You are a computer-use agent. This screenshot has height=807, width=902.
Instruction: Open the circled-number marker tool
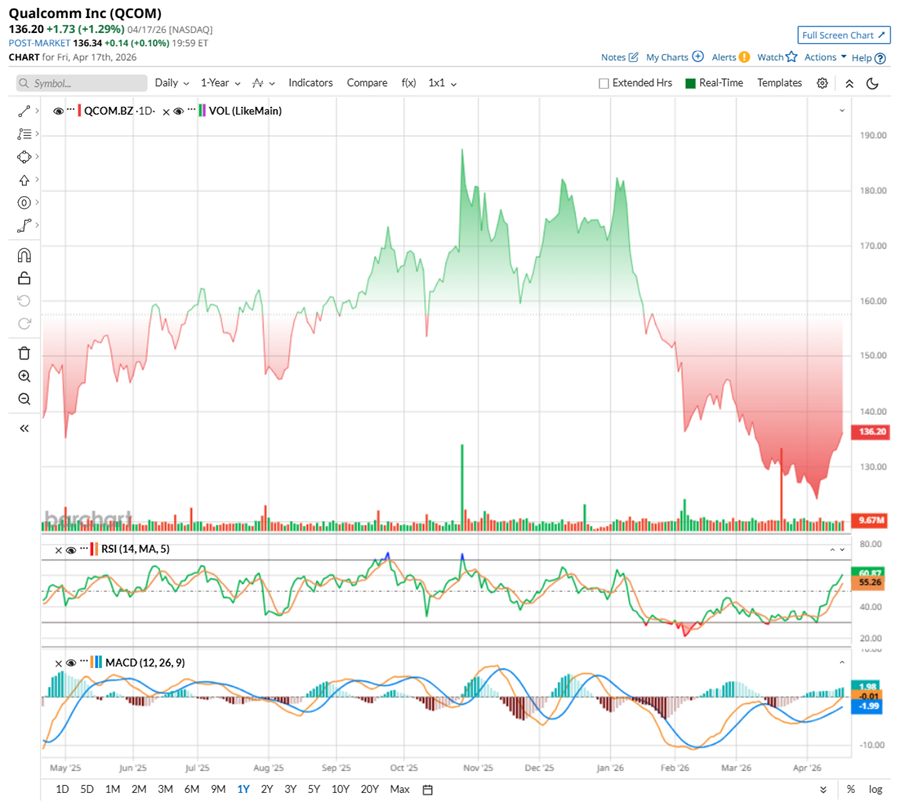coord(24,202)
